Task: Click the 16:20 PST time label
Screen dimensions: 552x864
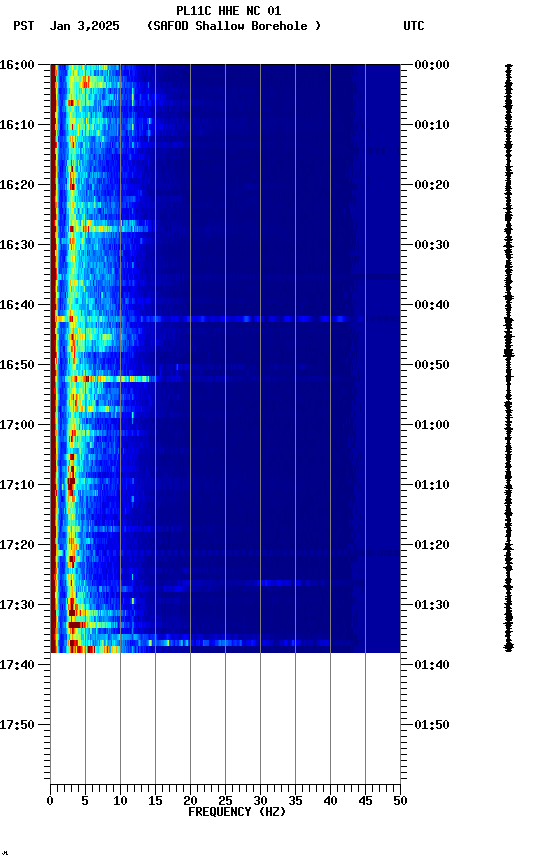Action: (x=17, y=185)
